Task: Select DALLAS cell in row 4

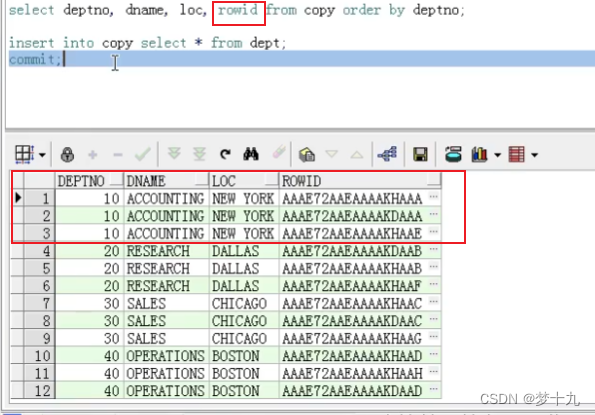Action: click(244, 251)
